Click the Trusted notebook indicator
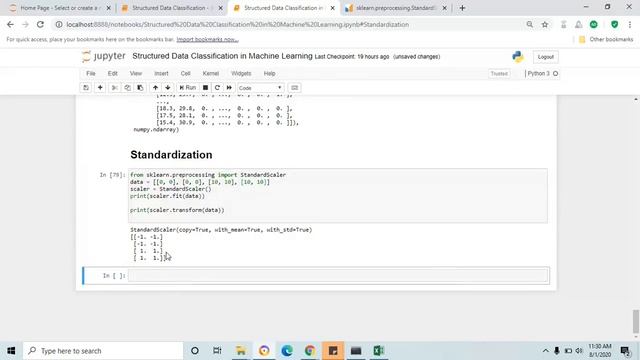Viewport: 640px width, 360px height. 499,73
